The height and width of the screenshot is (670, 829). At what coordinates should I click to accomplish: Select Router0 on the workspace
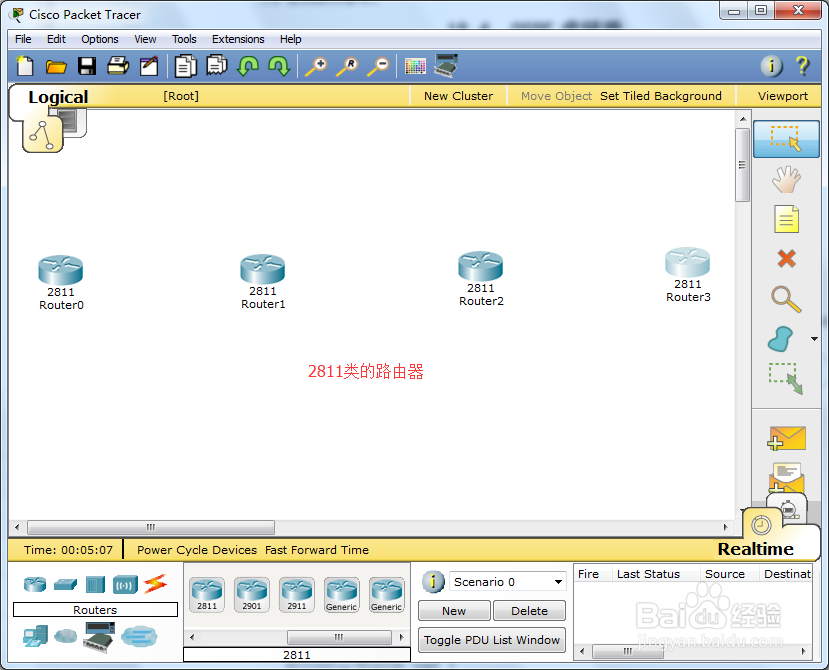point(61,270)
